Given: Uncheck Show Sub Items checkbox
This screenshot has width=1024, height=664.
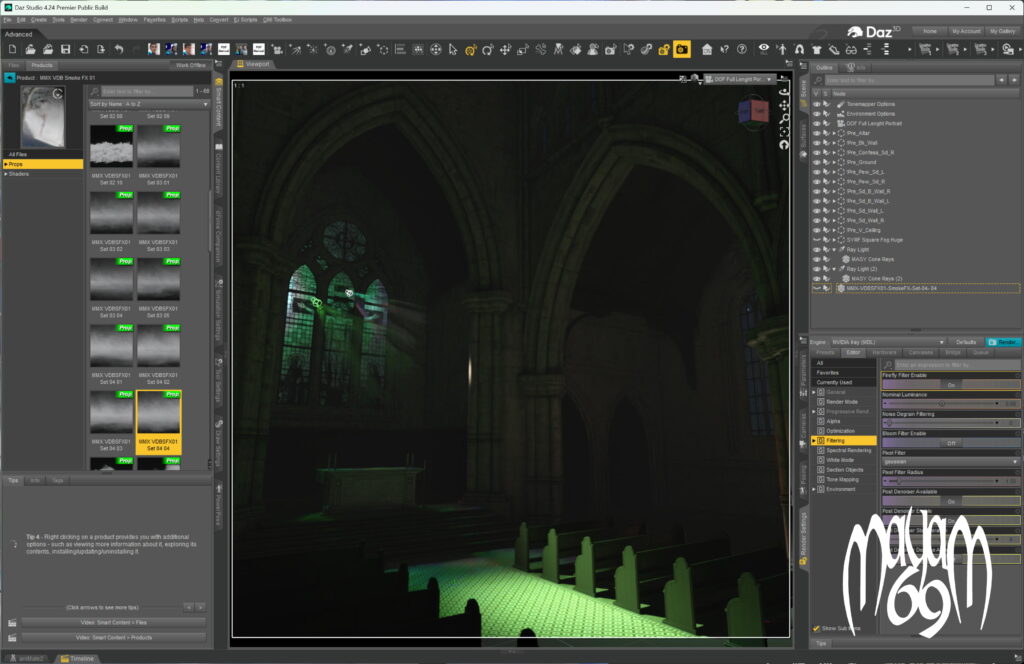Looking at the screenshot, I should (816, 628).
